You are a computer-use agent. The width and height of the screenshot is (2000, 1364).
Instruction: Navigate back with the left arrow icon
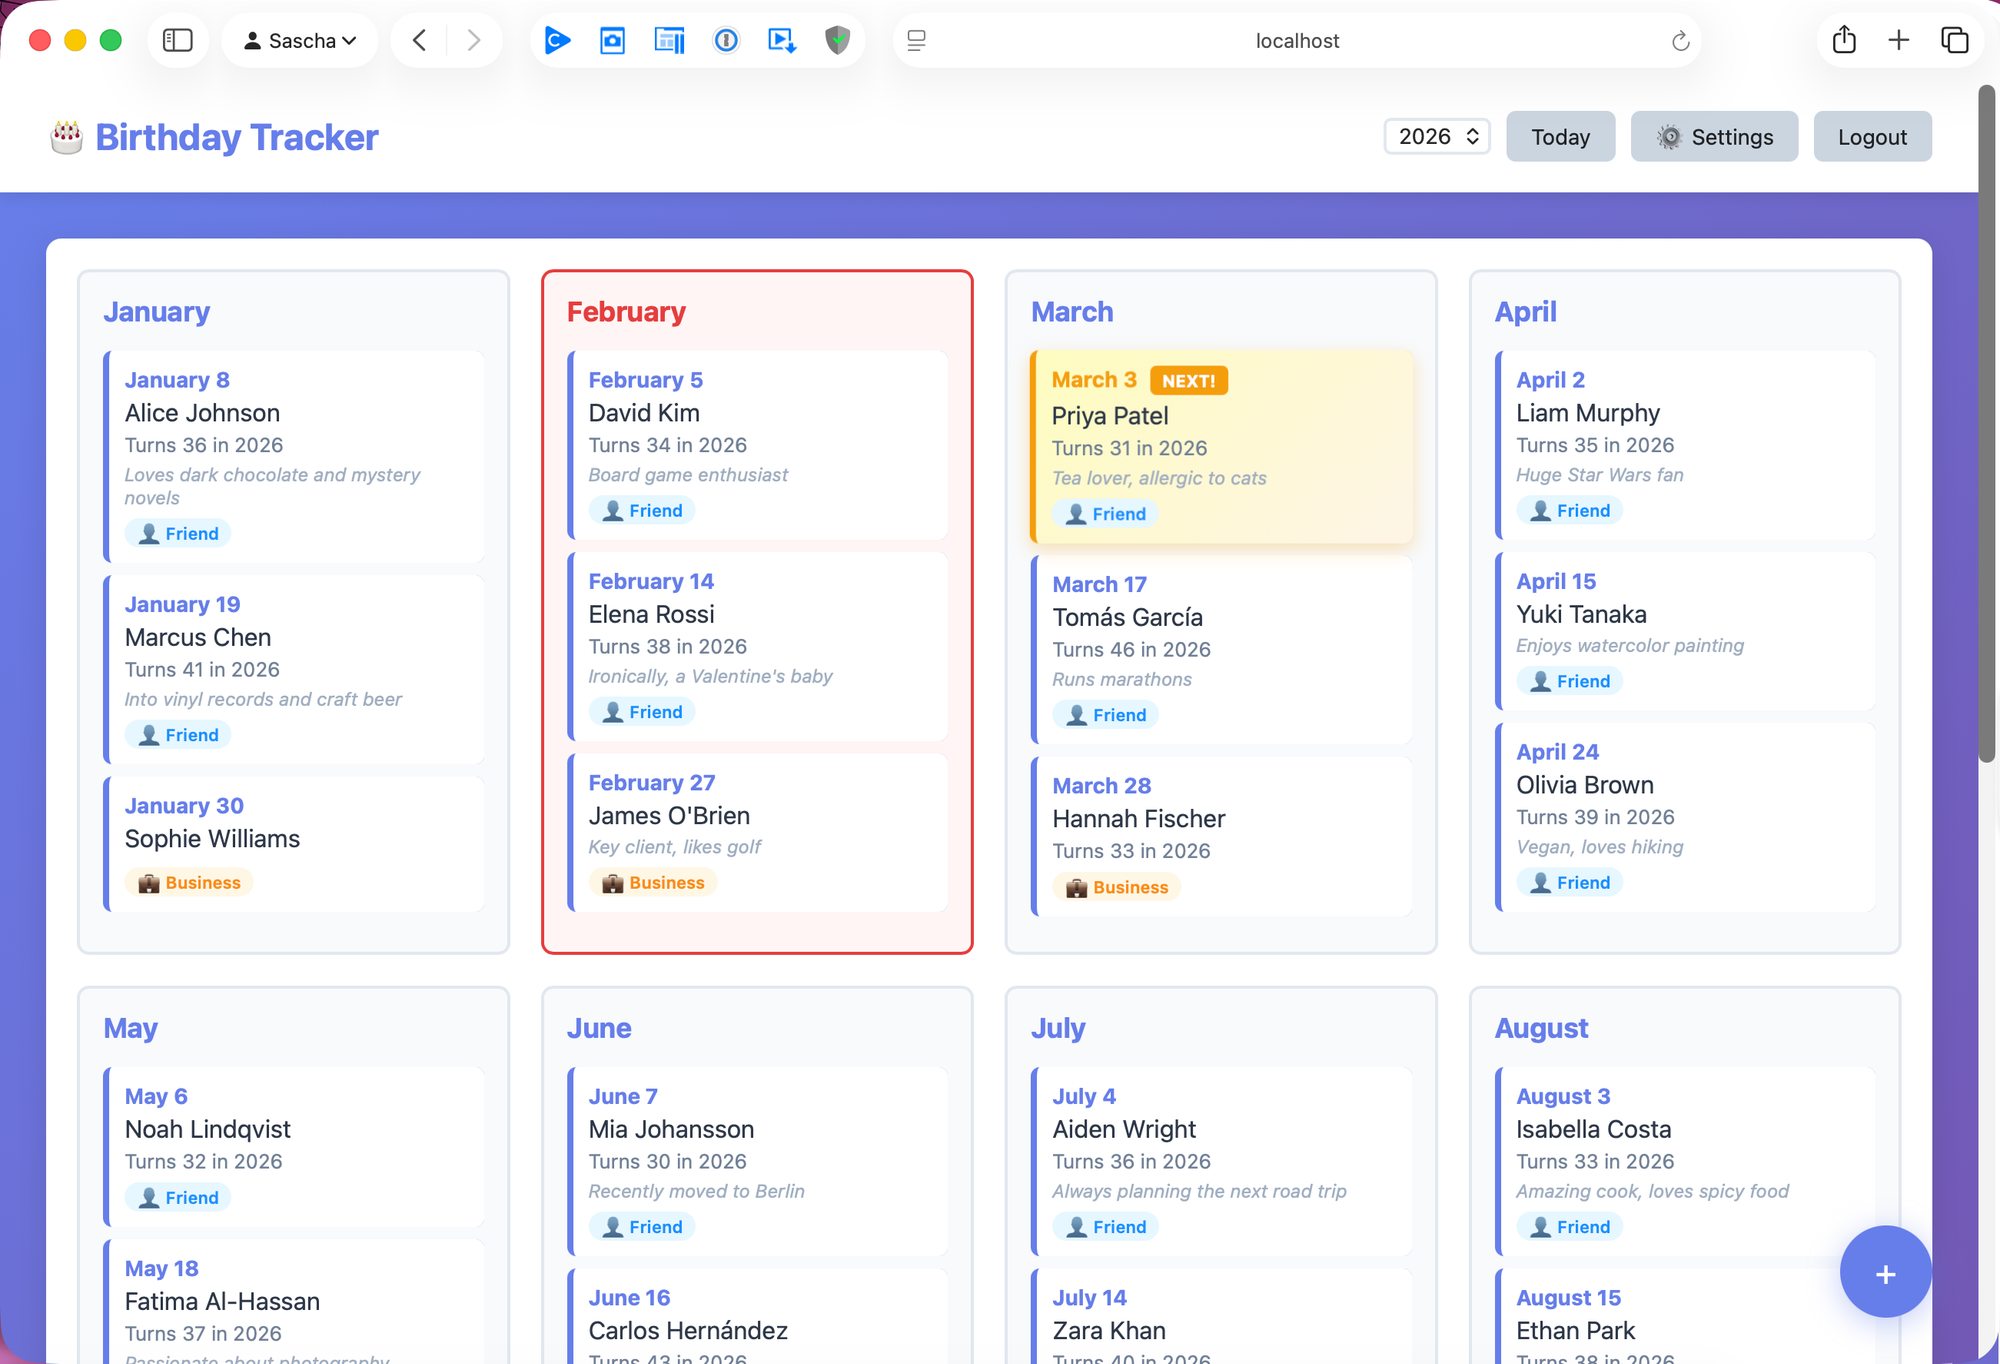(x=419, y=40)
